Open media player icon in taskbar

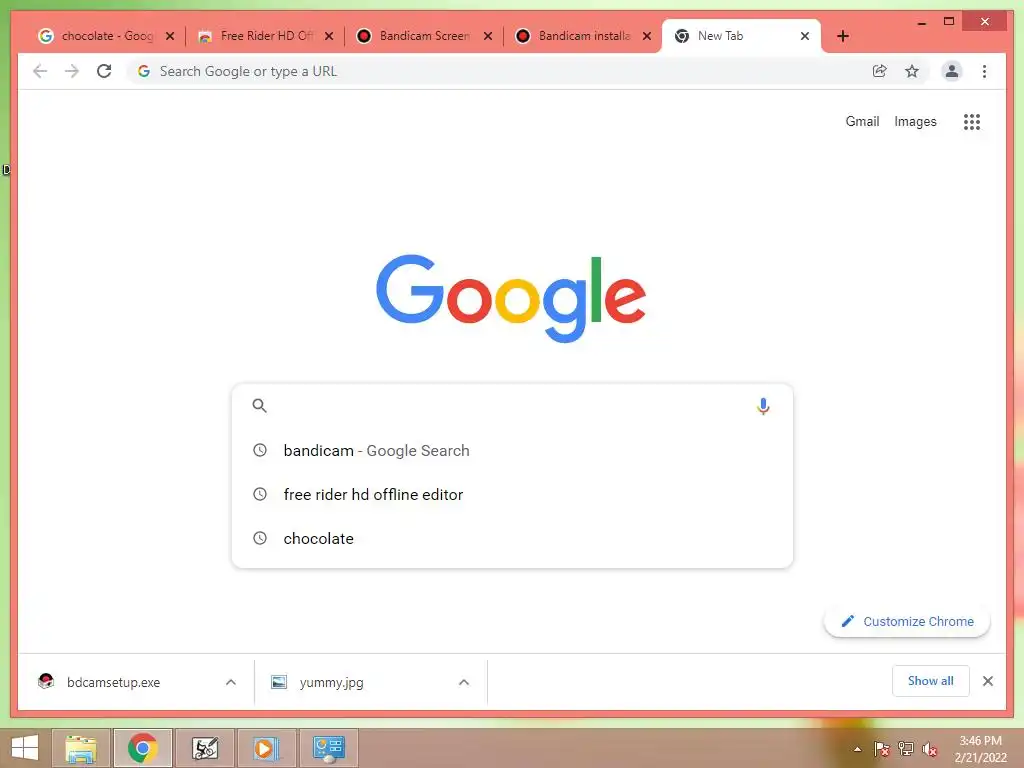(266, 748)
